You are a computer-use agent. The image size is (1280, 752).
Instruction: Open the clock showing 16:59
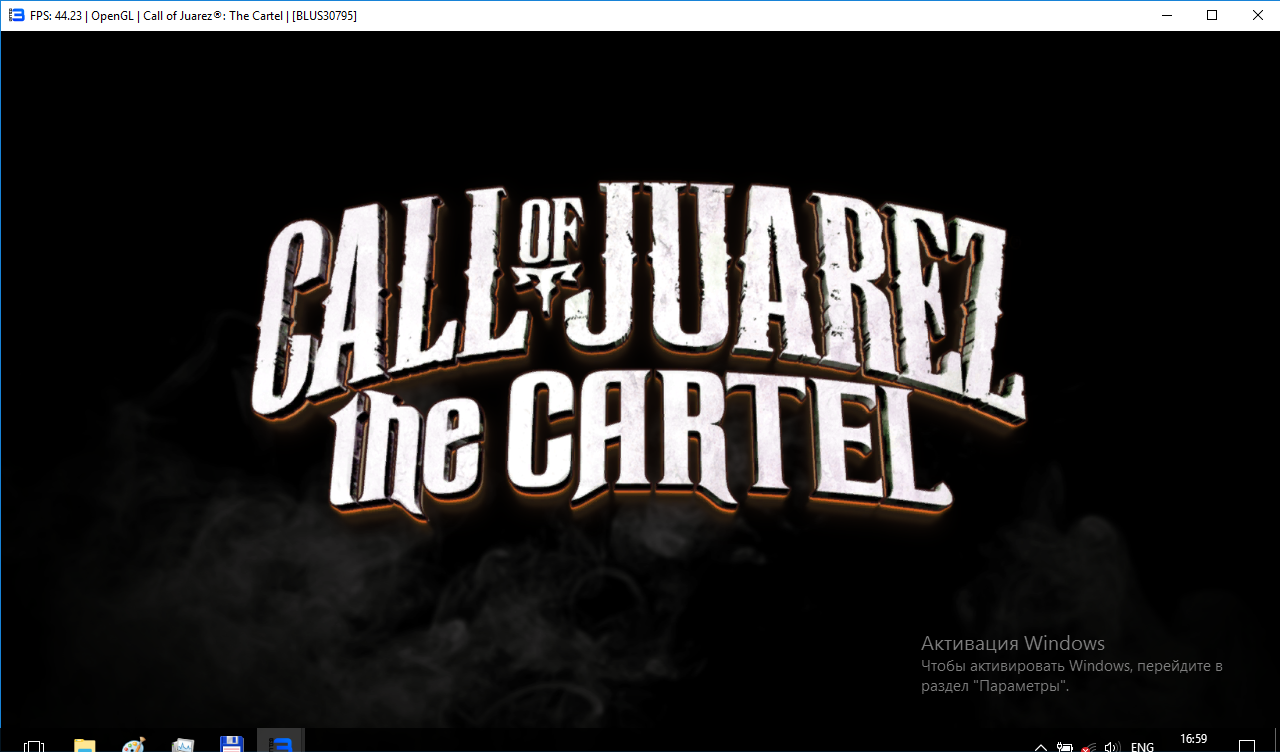pyautogui.click(x=1193, y=740)
